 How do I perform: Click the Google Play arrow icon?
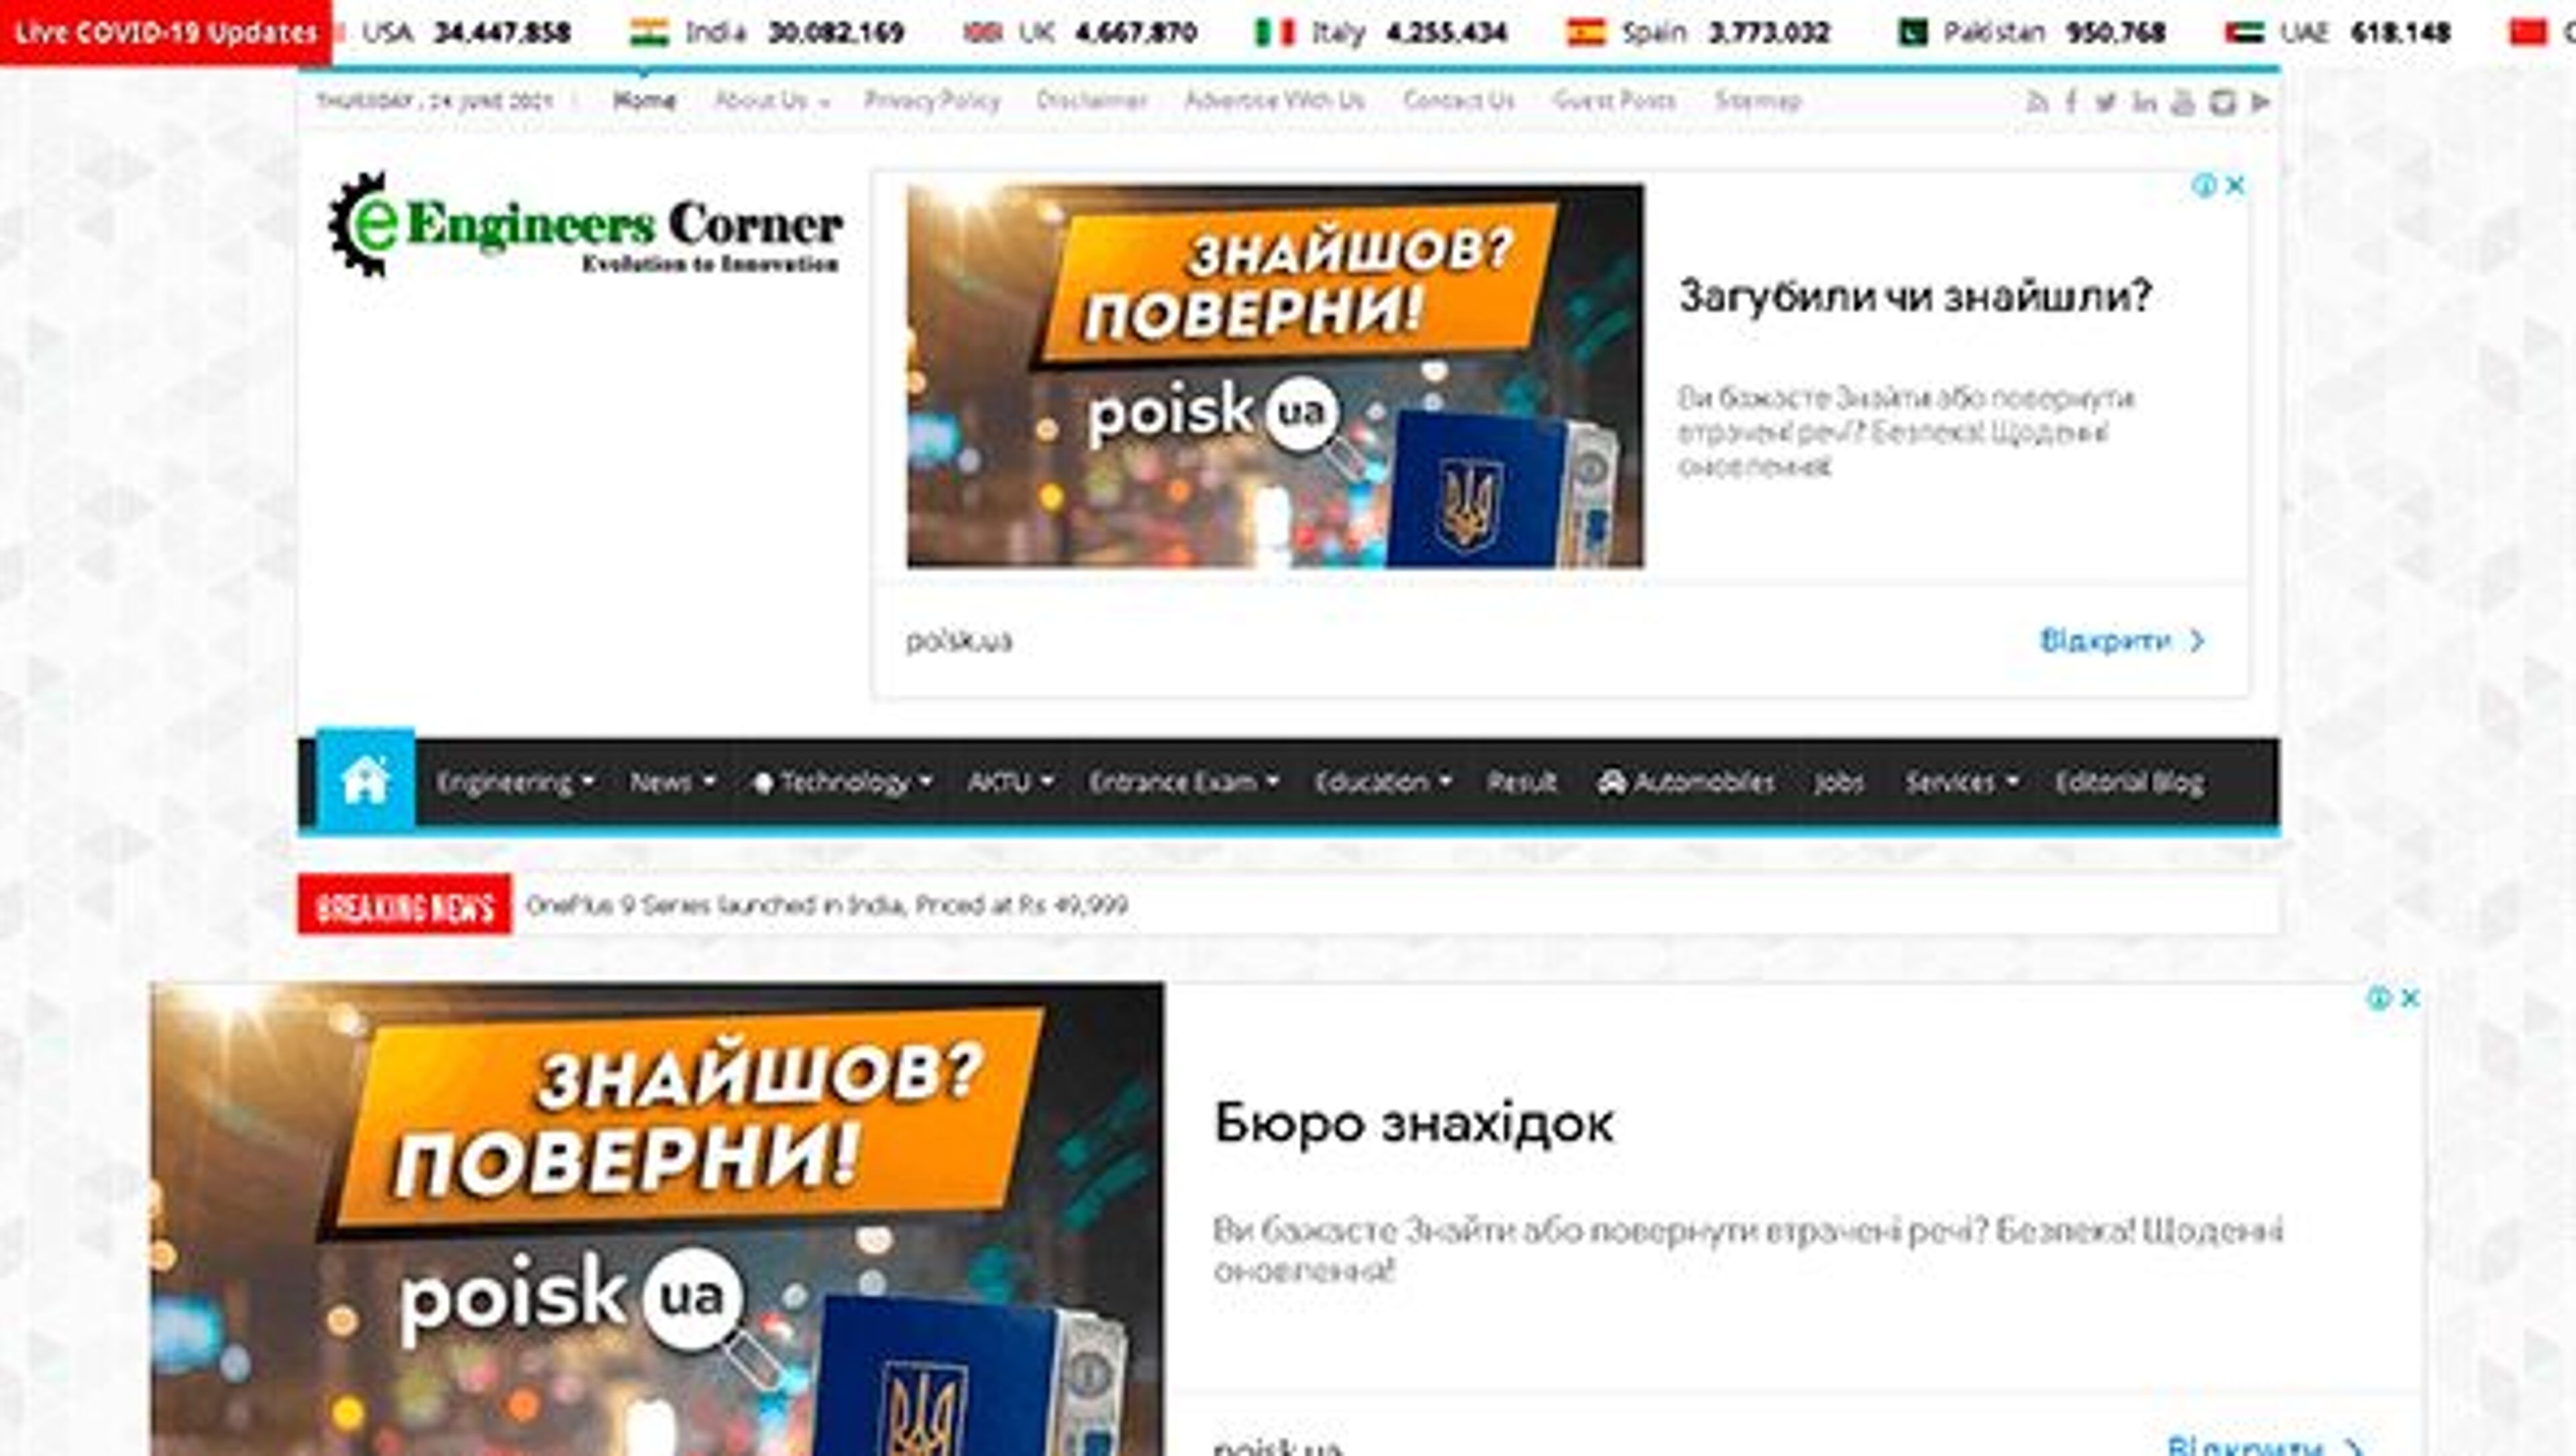point(2260,102)
